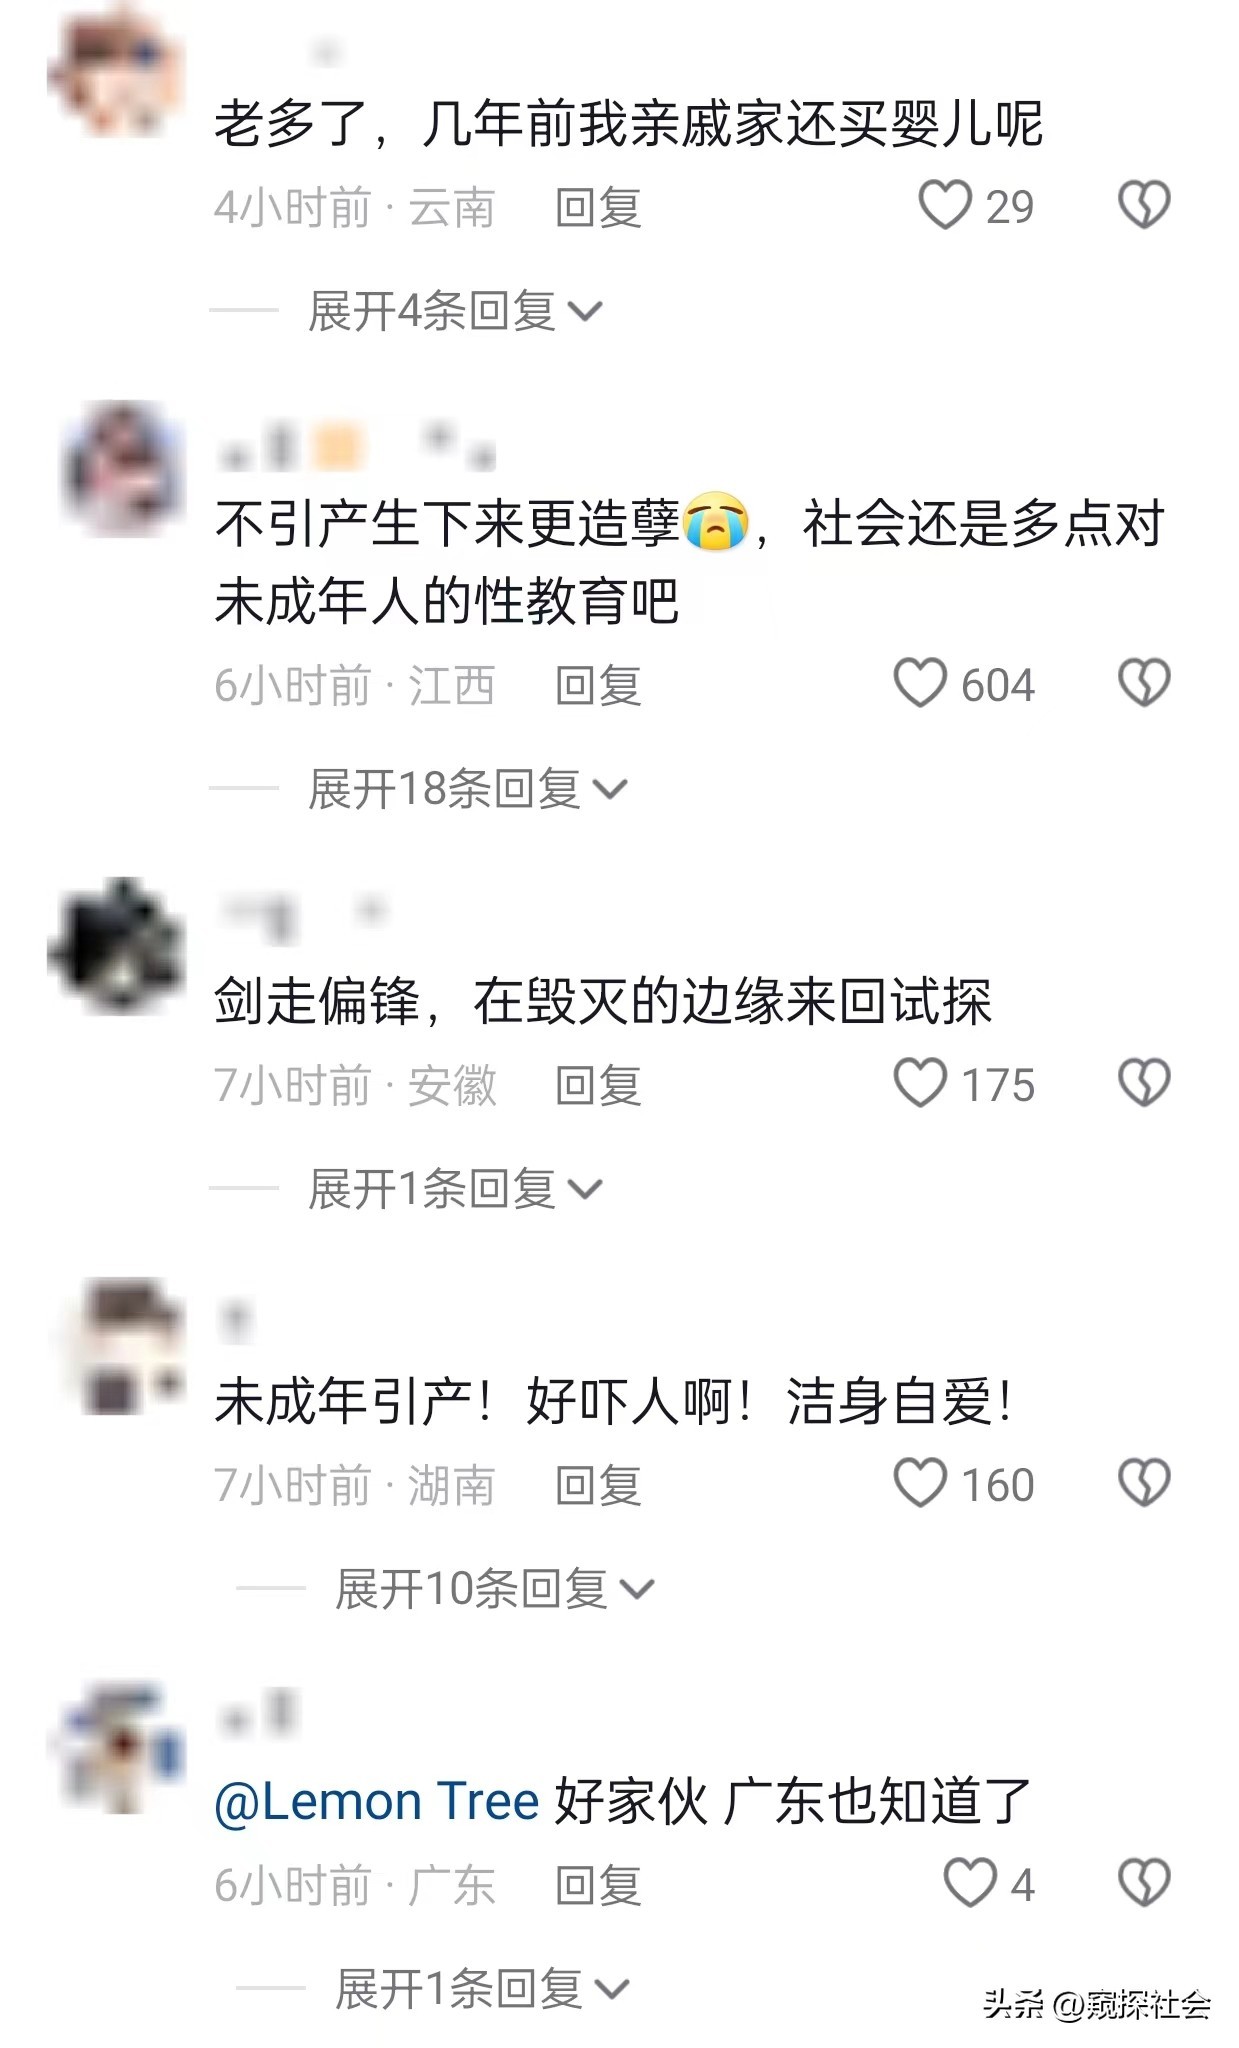Open the @Lemon Tree mention

377,1802
